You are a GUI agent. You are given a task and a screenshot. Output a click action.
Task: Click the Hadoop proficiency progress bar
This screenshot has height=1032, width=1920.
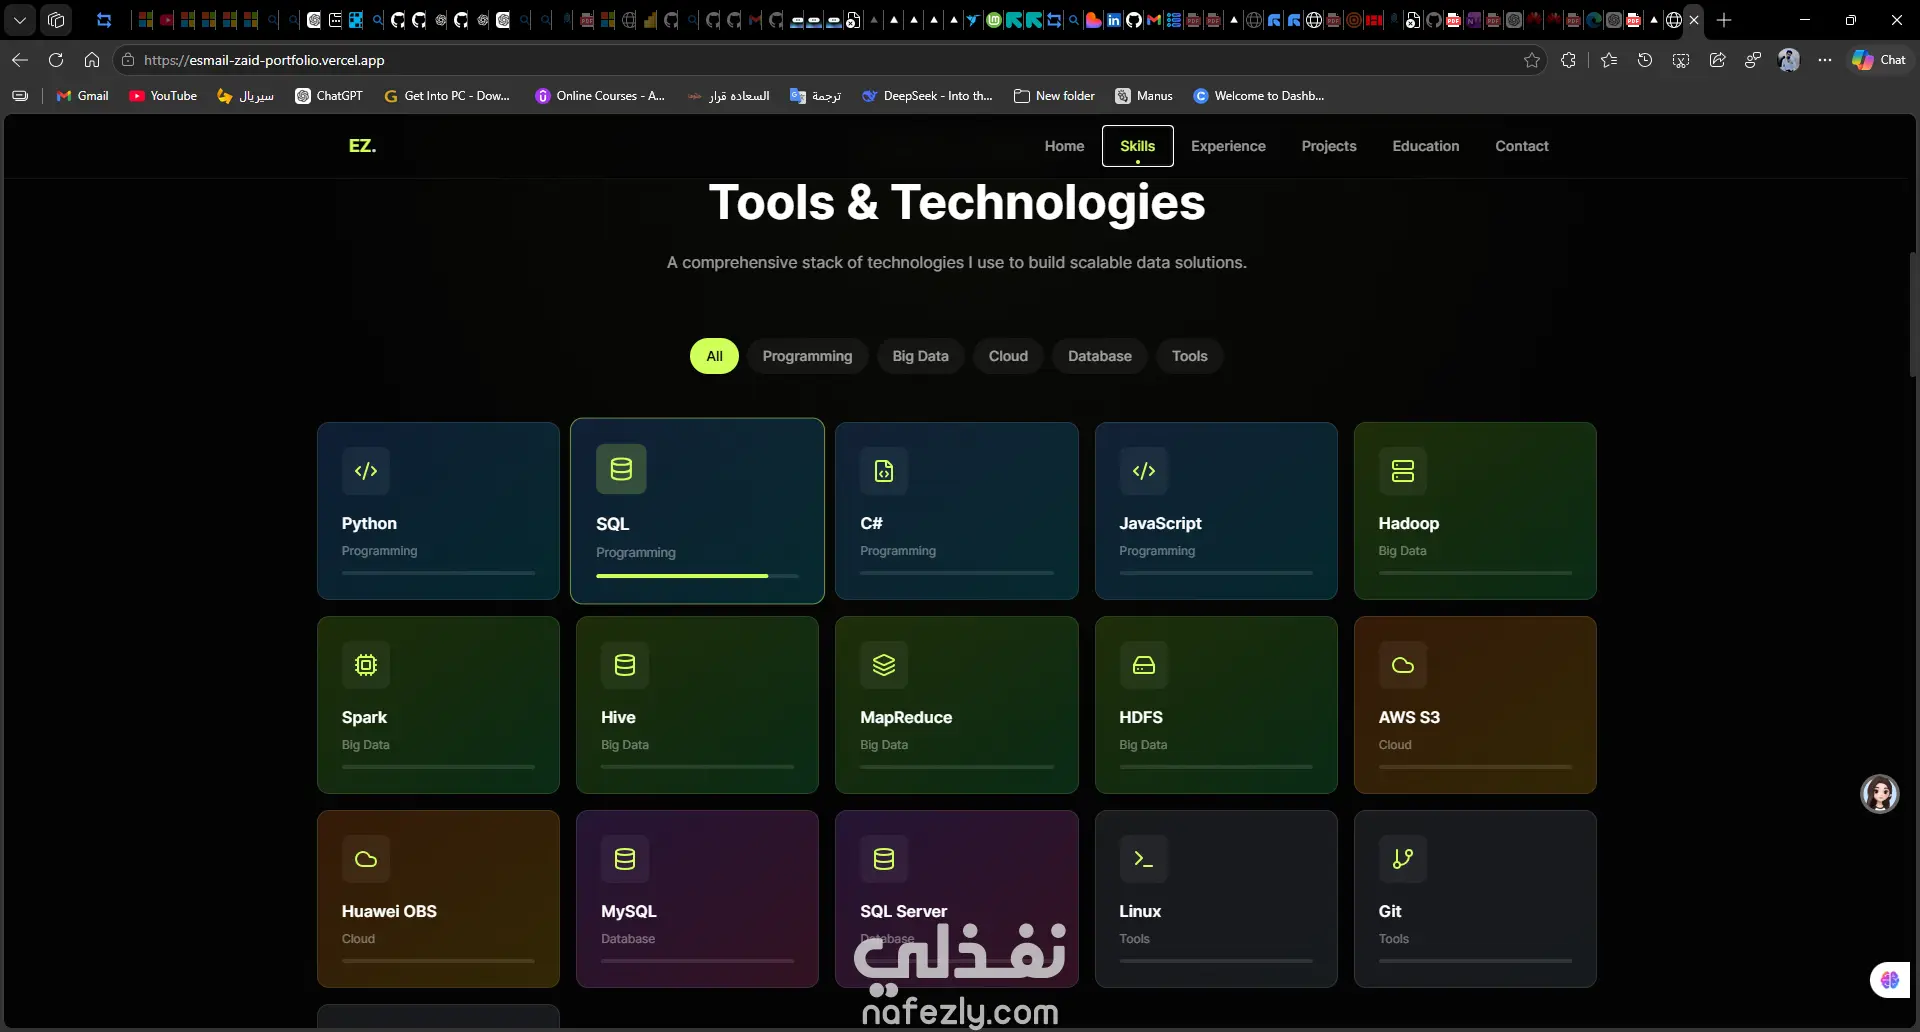click(1475, 573)
